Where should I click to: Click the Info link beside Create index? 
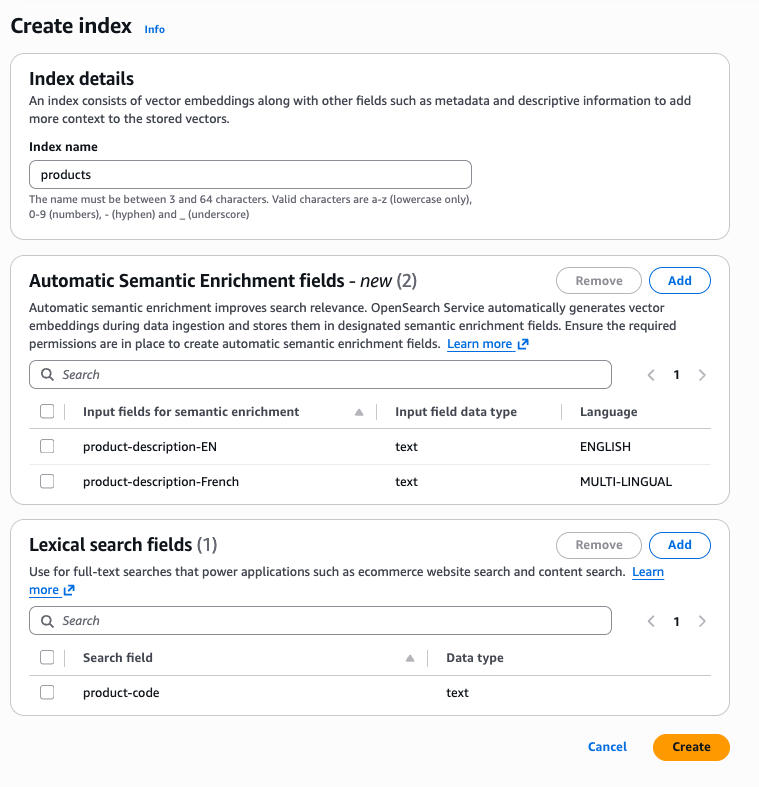[x=154, y=29]
